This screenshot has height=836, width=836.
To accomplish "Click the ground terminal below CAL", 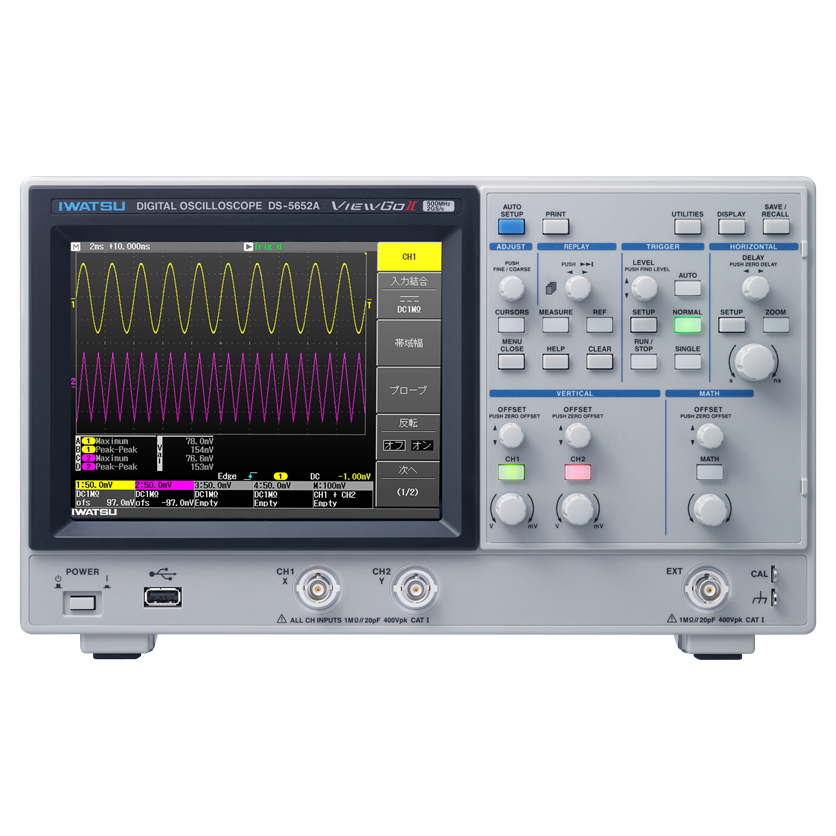I will (x=774, y=598).
